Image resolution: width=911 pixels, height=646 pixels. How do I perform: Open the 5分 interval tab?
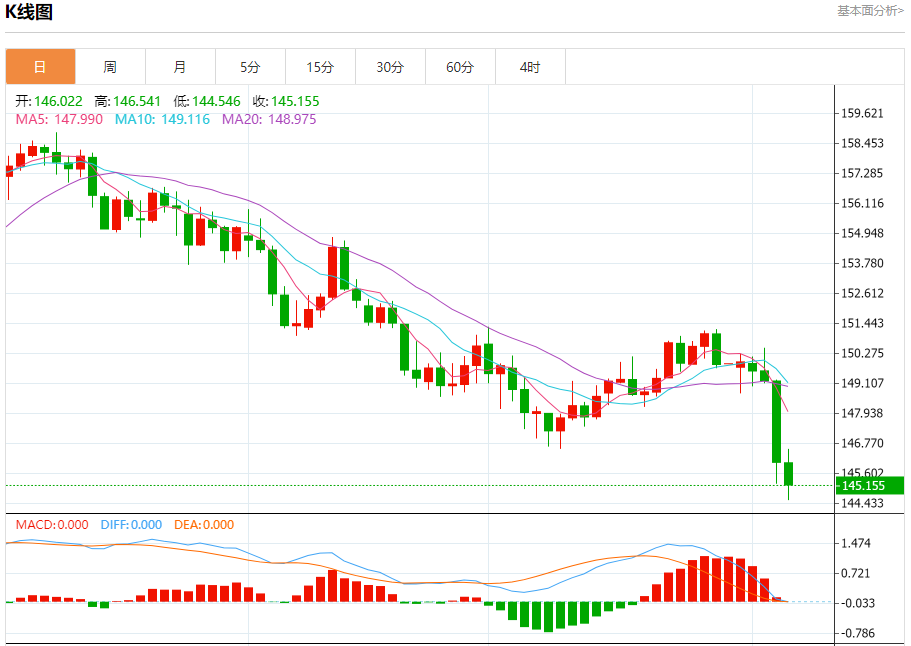tap(250, 67)
